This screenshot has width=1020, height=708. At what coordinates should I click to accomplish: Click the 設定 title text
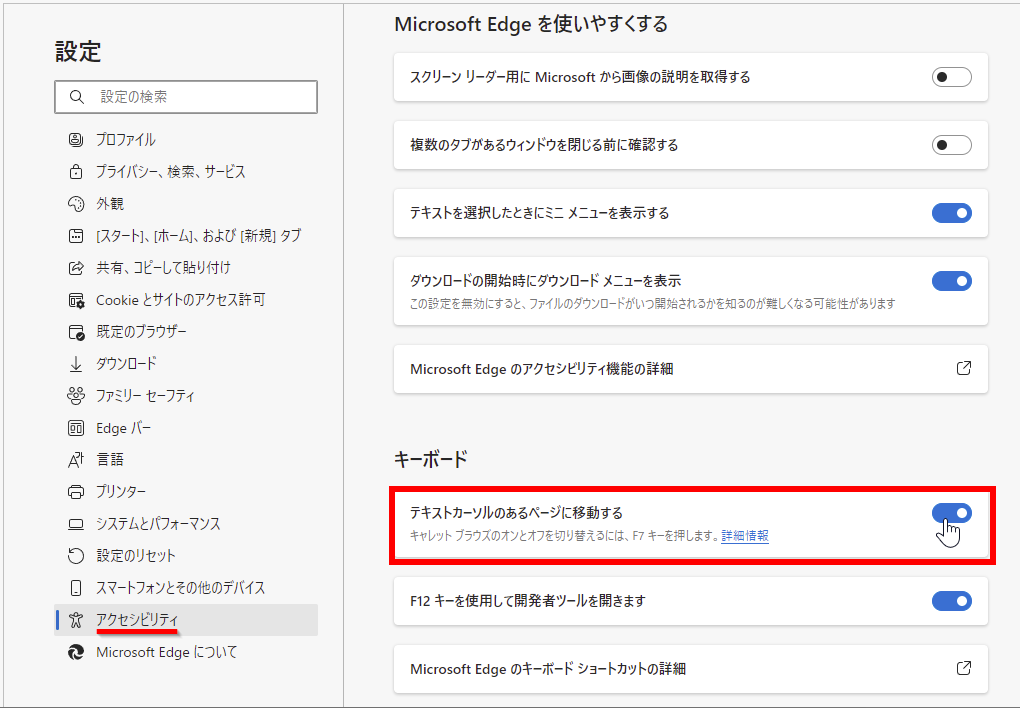[78, 51]
